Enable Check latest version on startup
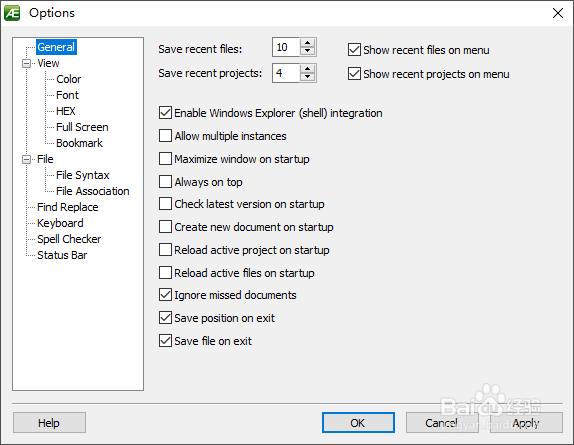 tap(165, 204)
